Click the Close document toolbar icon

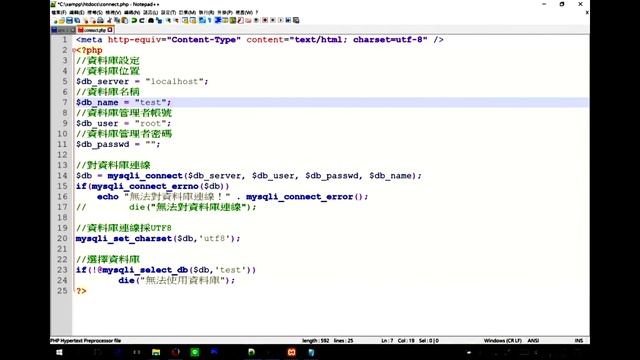tap(85, 20)
